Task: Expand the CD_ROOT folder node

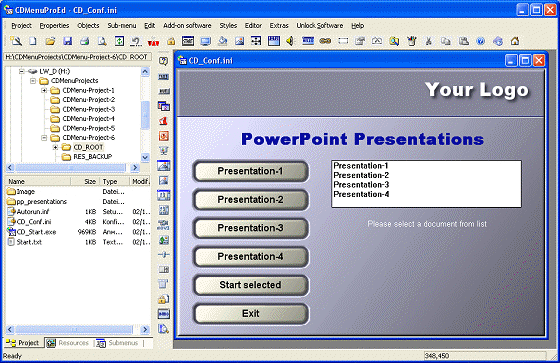Action: (x=55, y=147)
